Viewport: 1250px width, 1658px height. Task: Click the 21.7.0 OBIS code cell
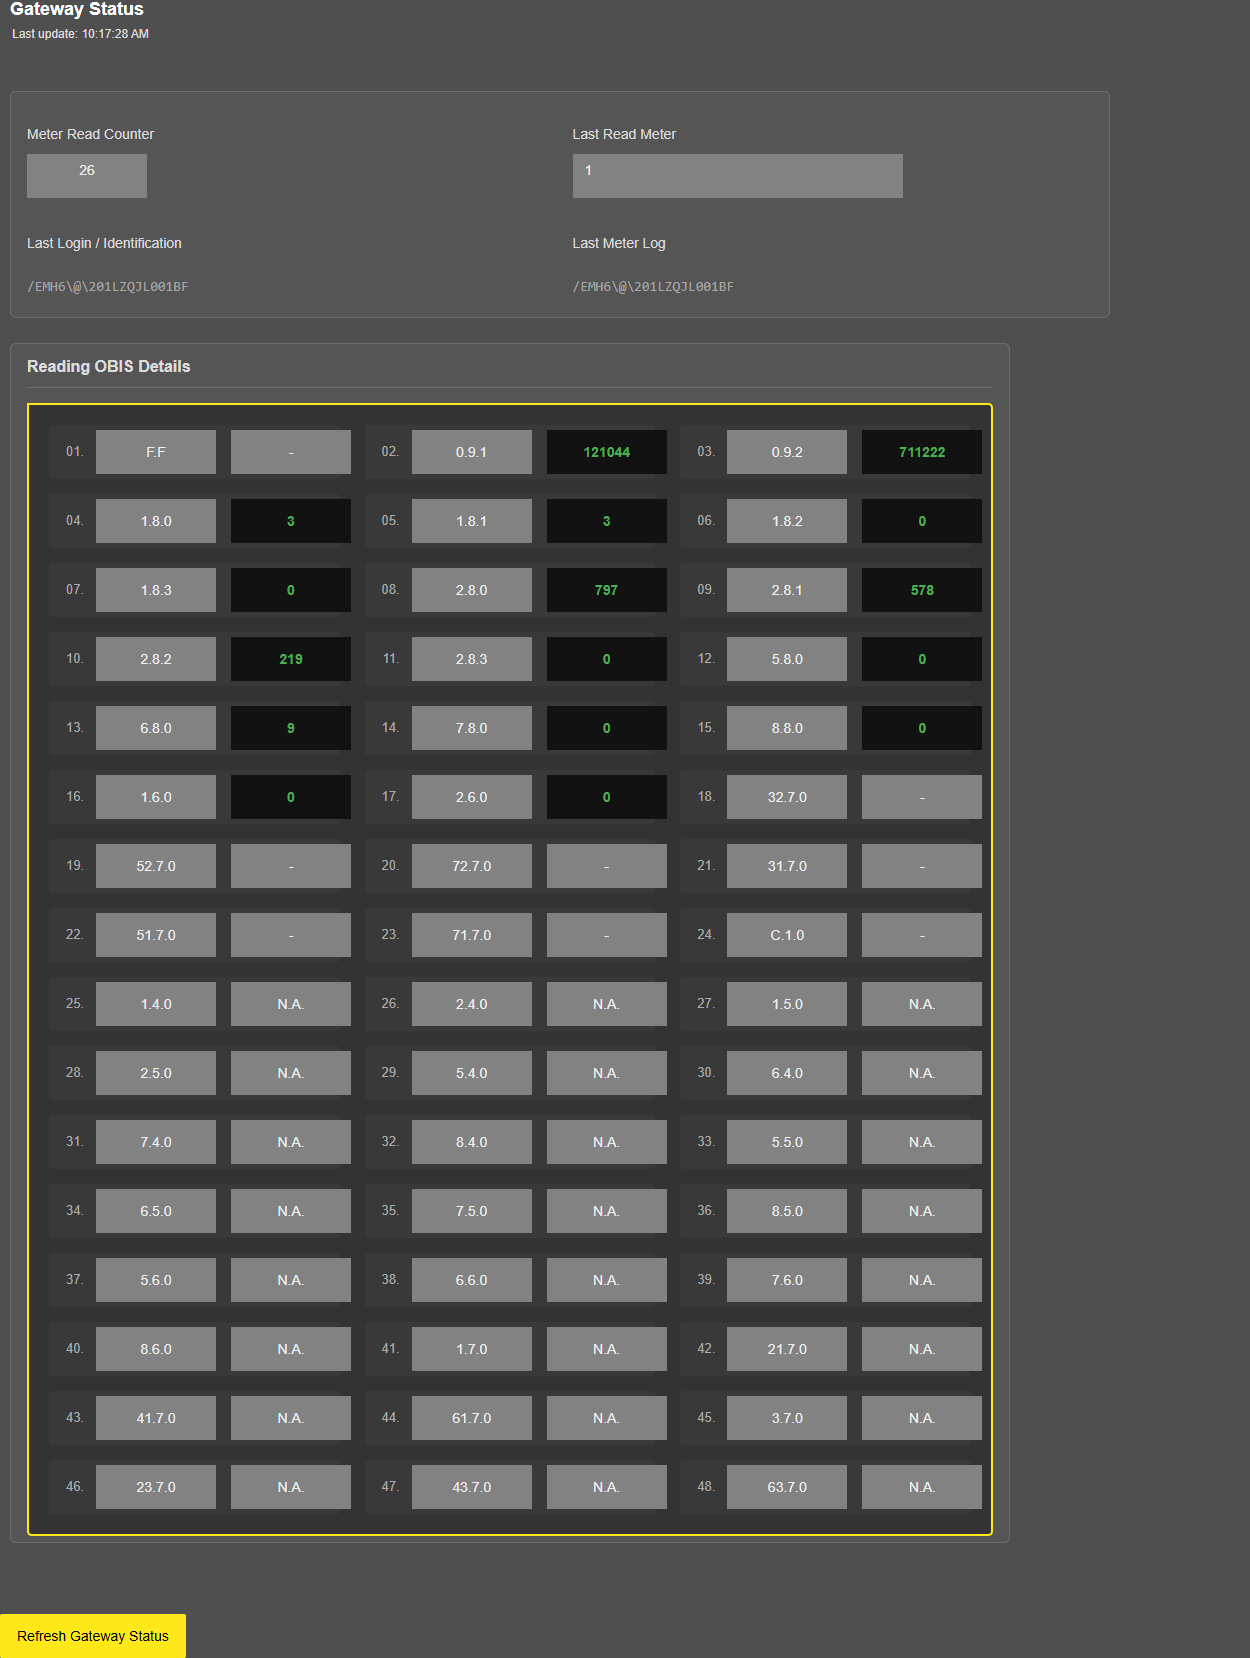787,1349
